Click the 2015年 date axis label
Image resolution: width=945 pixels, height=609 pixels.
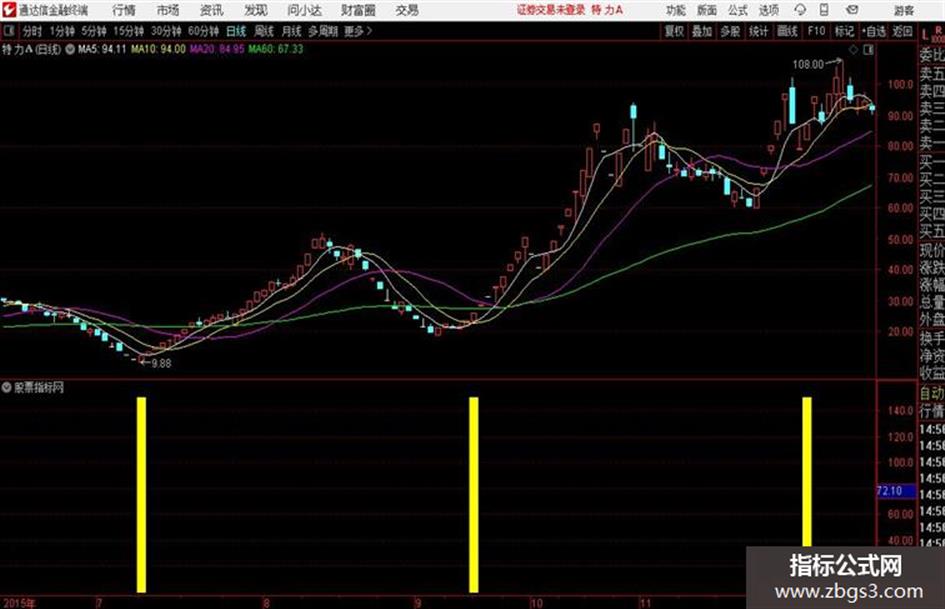(x=19, y=603)
